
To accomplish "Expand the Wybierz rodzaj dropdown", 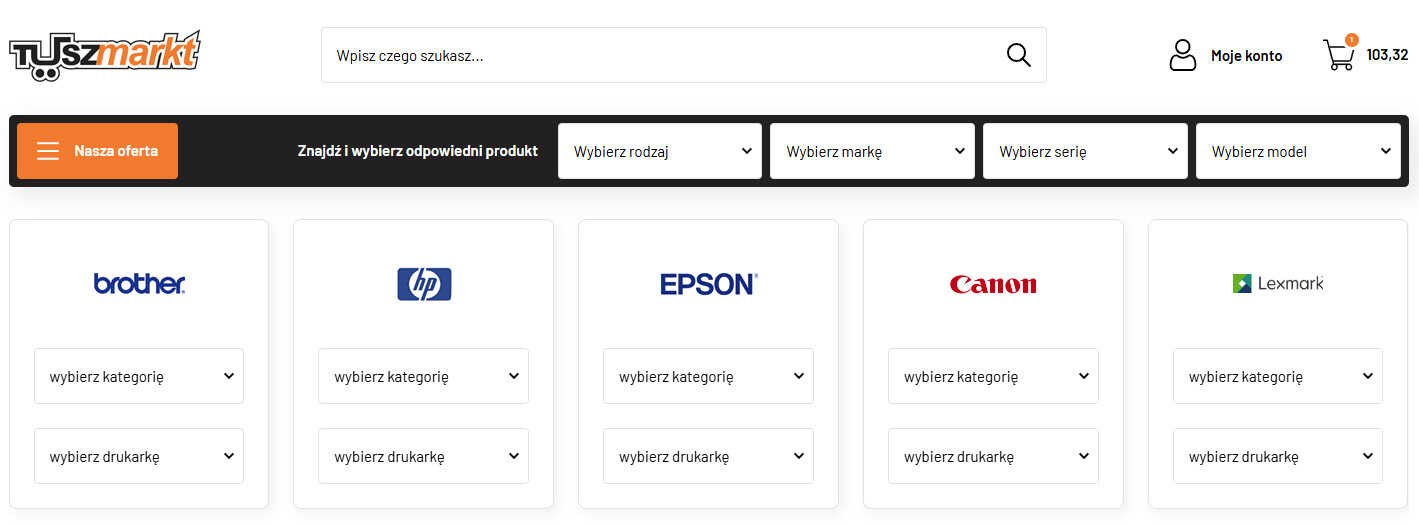I will click(x=660, y=151).
